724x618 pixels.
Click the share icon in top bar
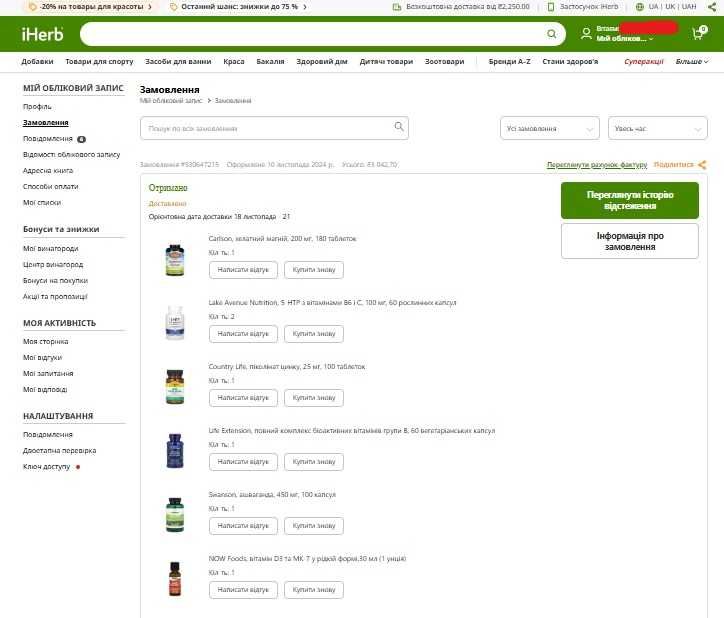coord(712,6)
